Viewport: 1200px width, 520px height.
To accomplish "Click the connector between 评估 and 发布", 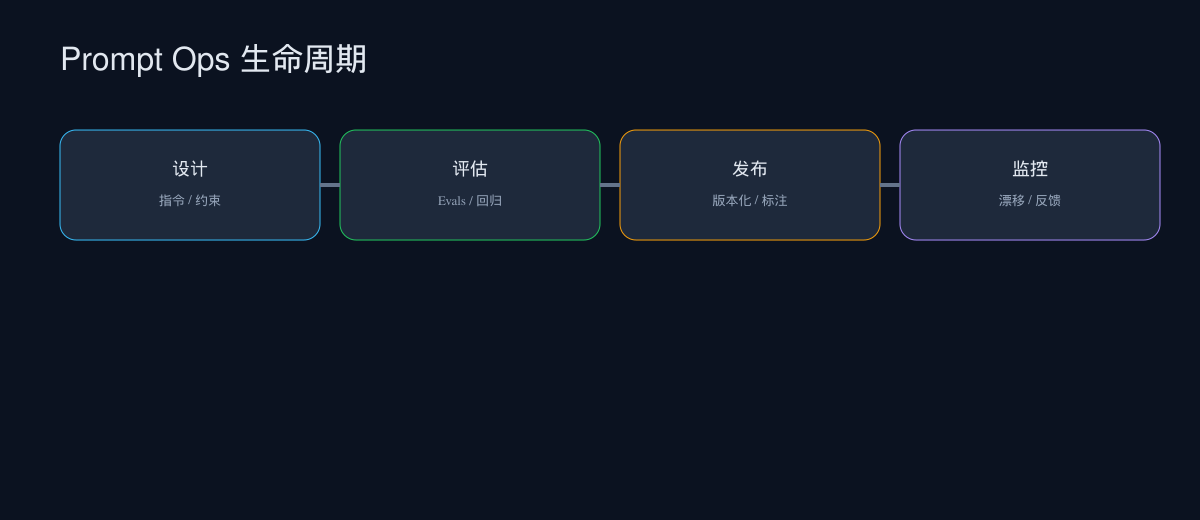I will coord(610,185).
